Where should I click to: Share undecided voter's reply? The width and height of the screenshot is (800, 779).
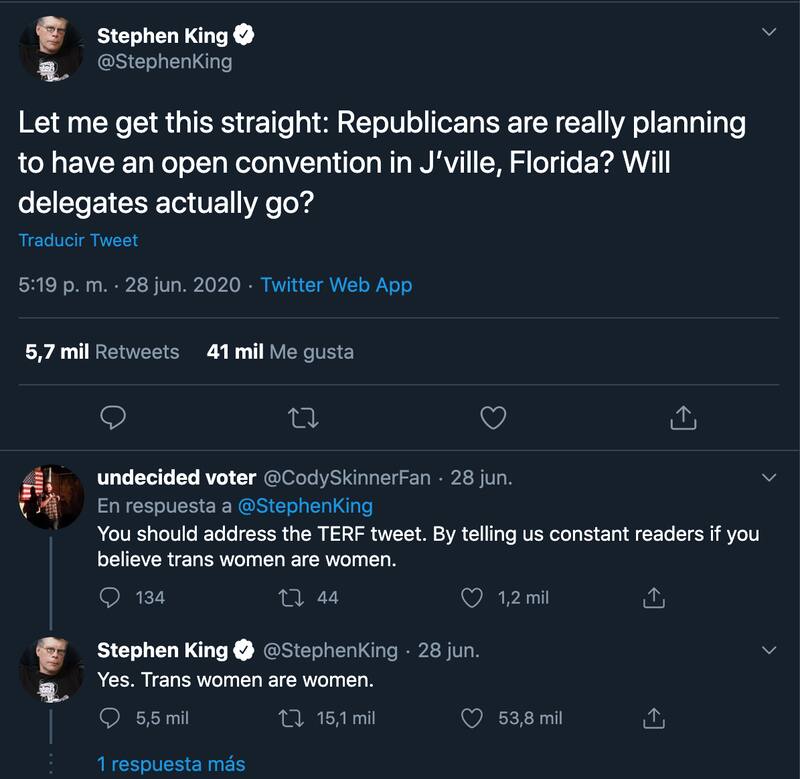point(652,597)
